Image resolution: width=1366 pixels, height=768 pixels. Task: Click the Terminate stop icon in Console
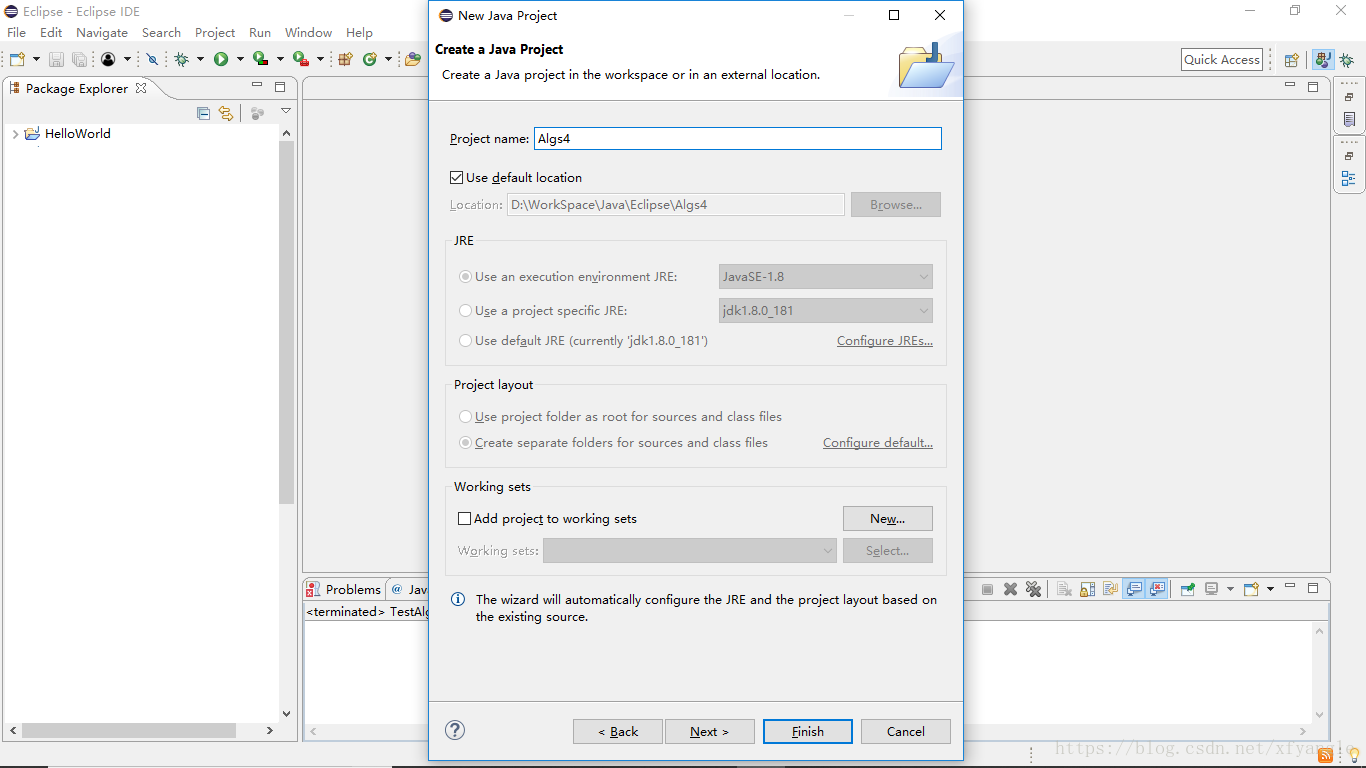point(987,589)
